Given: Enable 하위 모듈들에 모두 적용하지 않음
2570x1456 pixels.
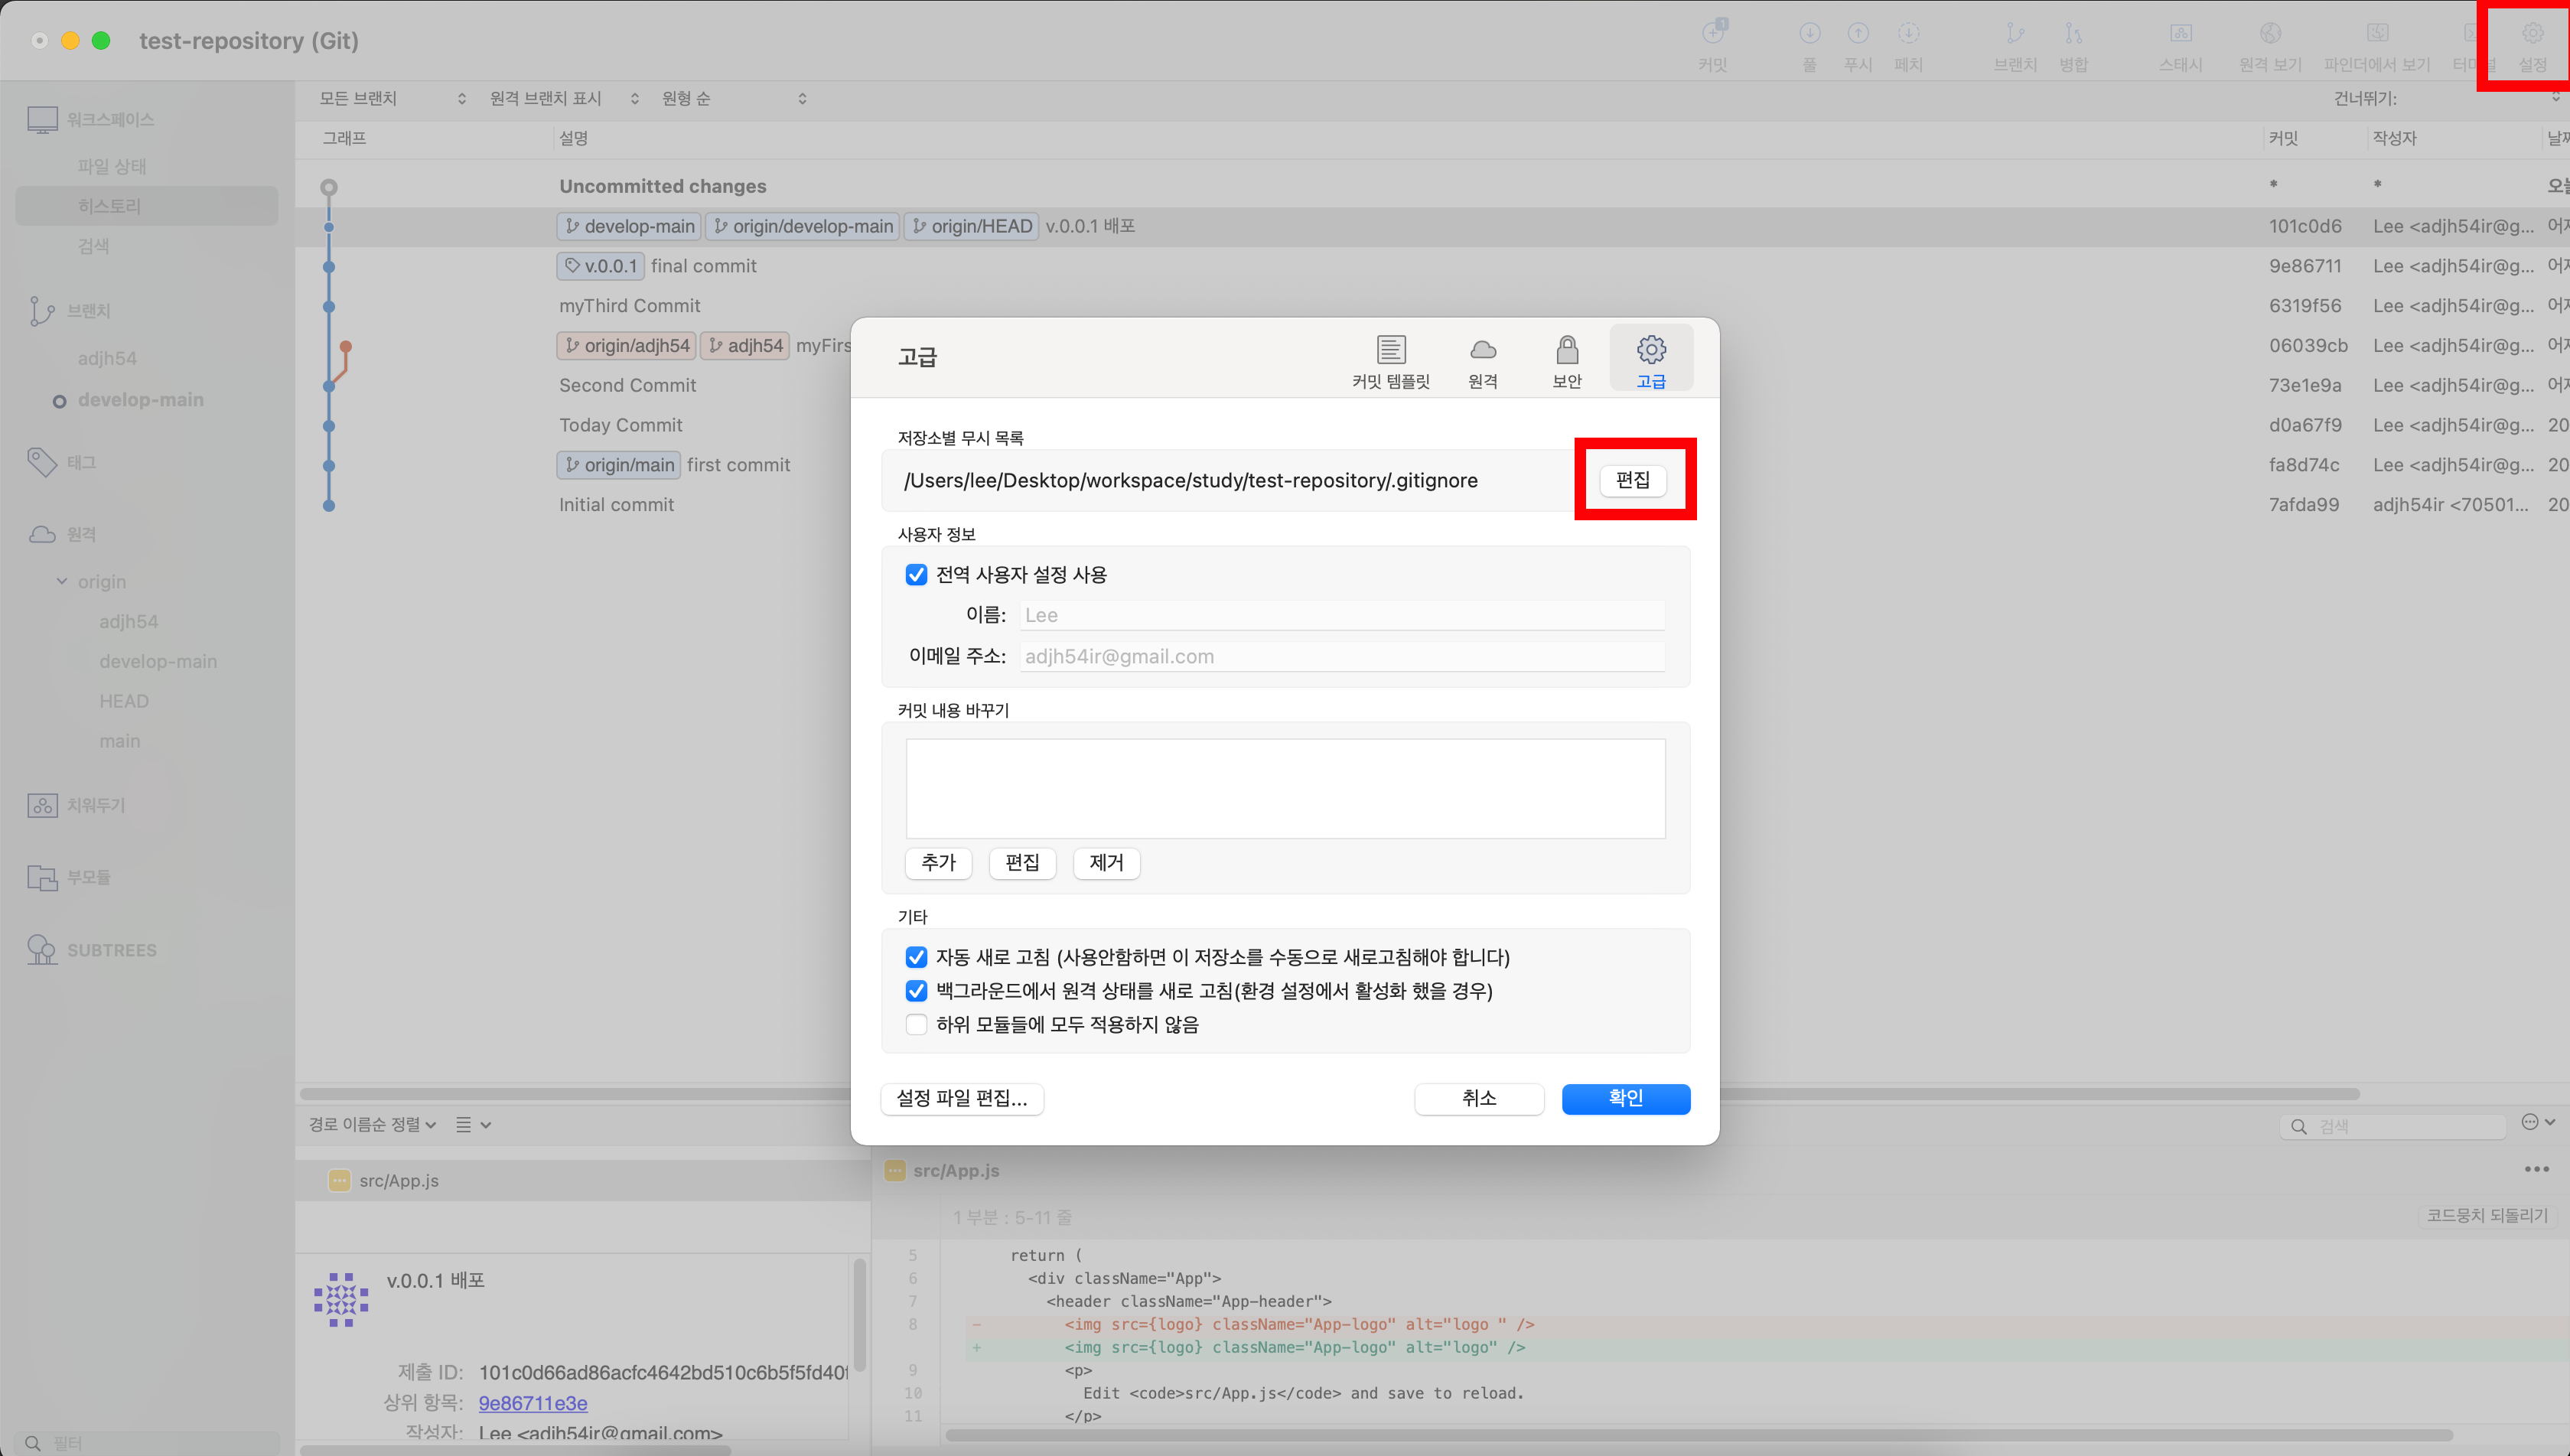Looking at the screenshot, I should (916, 1024).
